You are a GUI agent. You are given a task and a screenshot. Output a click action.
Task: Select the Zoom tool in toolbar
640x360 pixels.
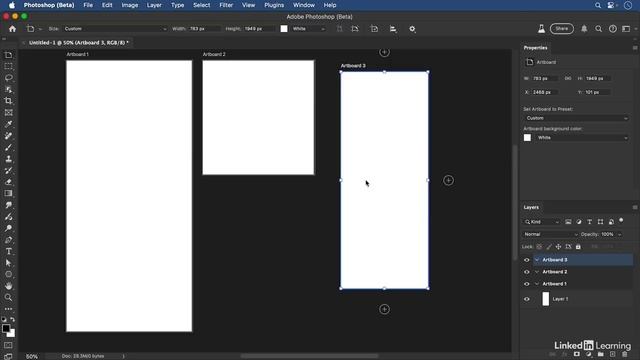[8, 298]
